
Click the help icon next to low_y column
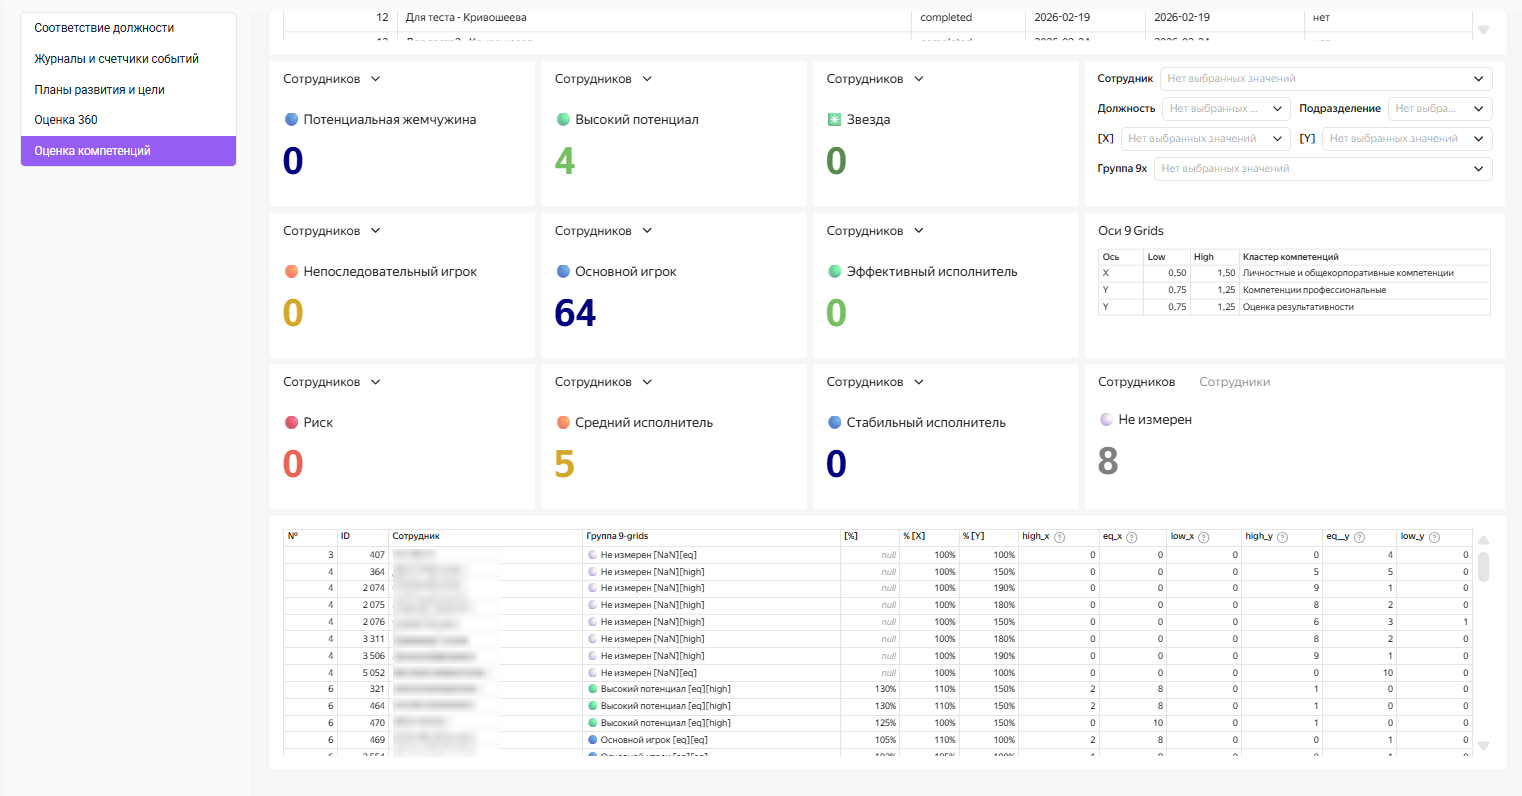pyautogui.click(x=1434, y=537)
